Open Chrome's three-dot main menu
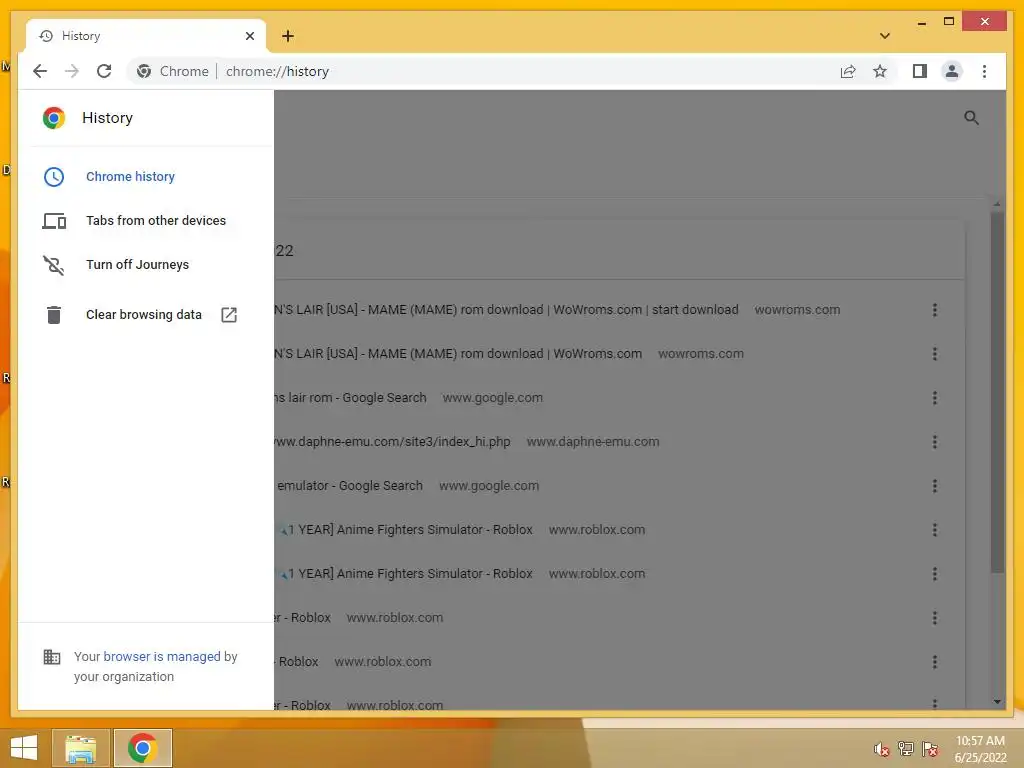 point(984,71)
